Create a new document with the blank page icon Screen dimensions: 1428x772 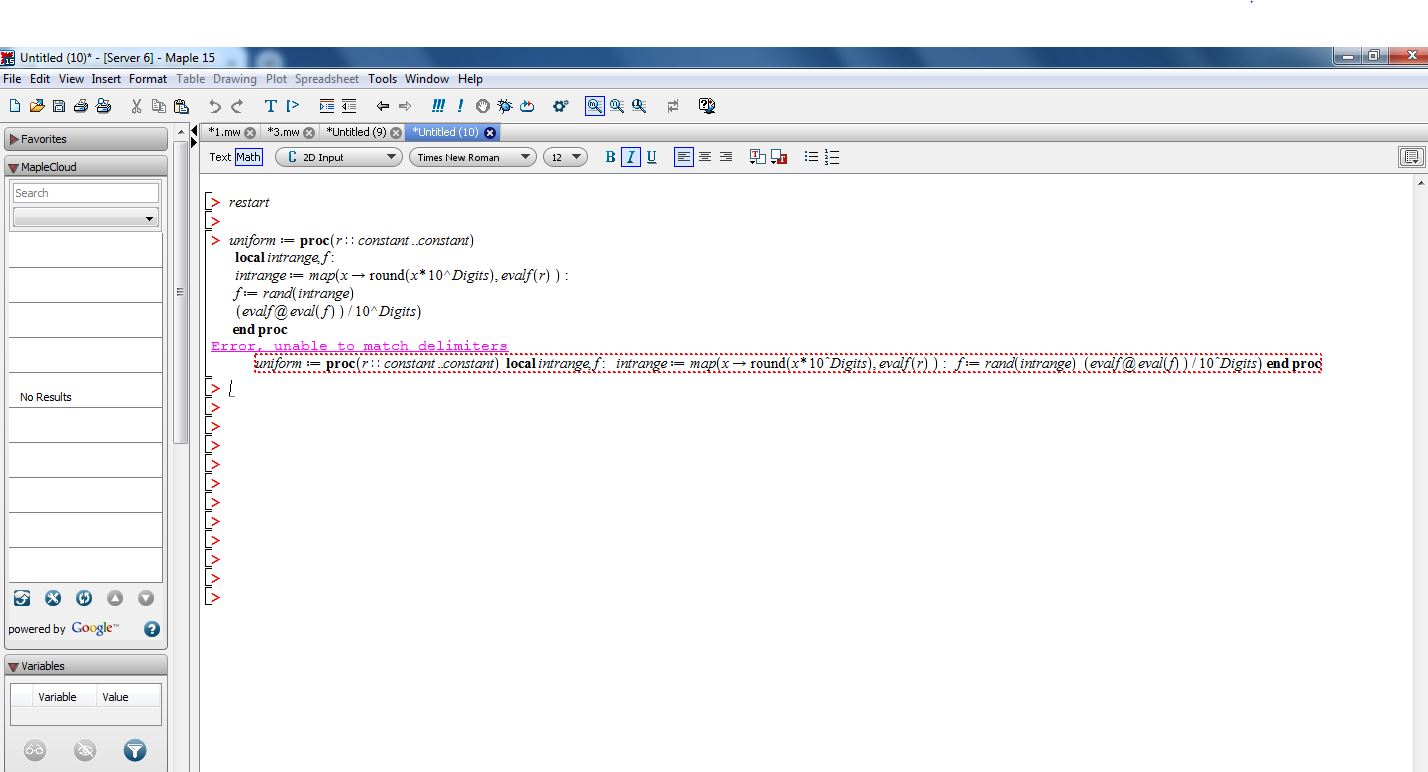point(14,106)
